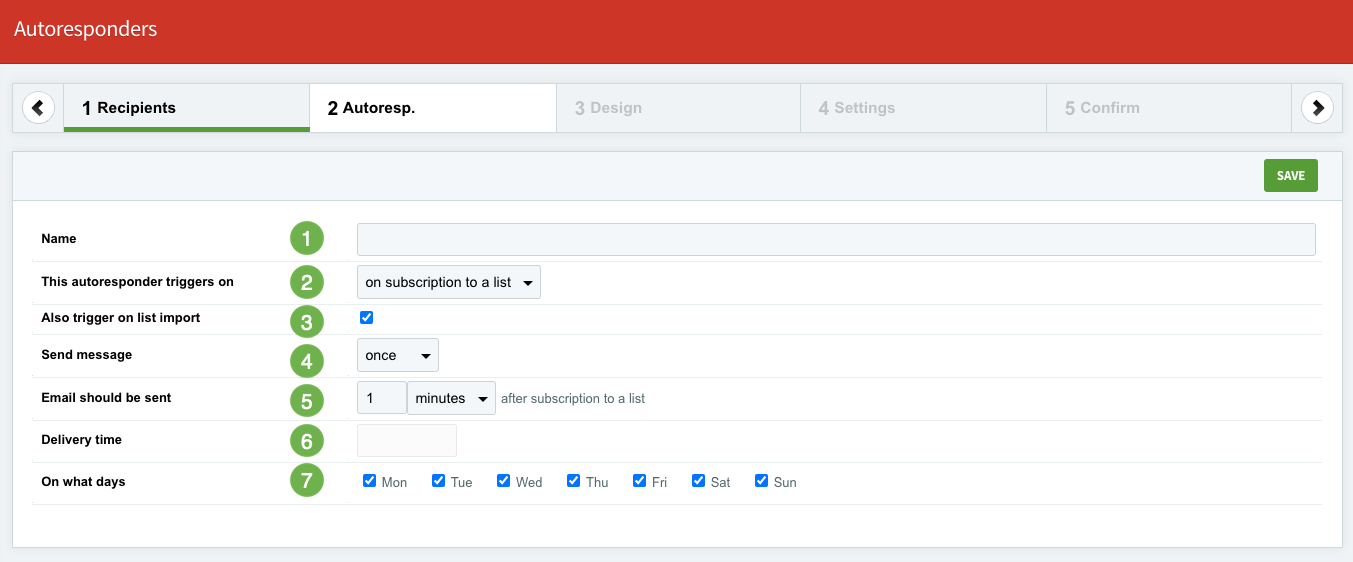Toggle the Thu day checkbox
Screen dimensions: 1353x562
coord(573,481)
